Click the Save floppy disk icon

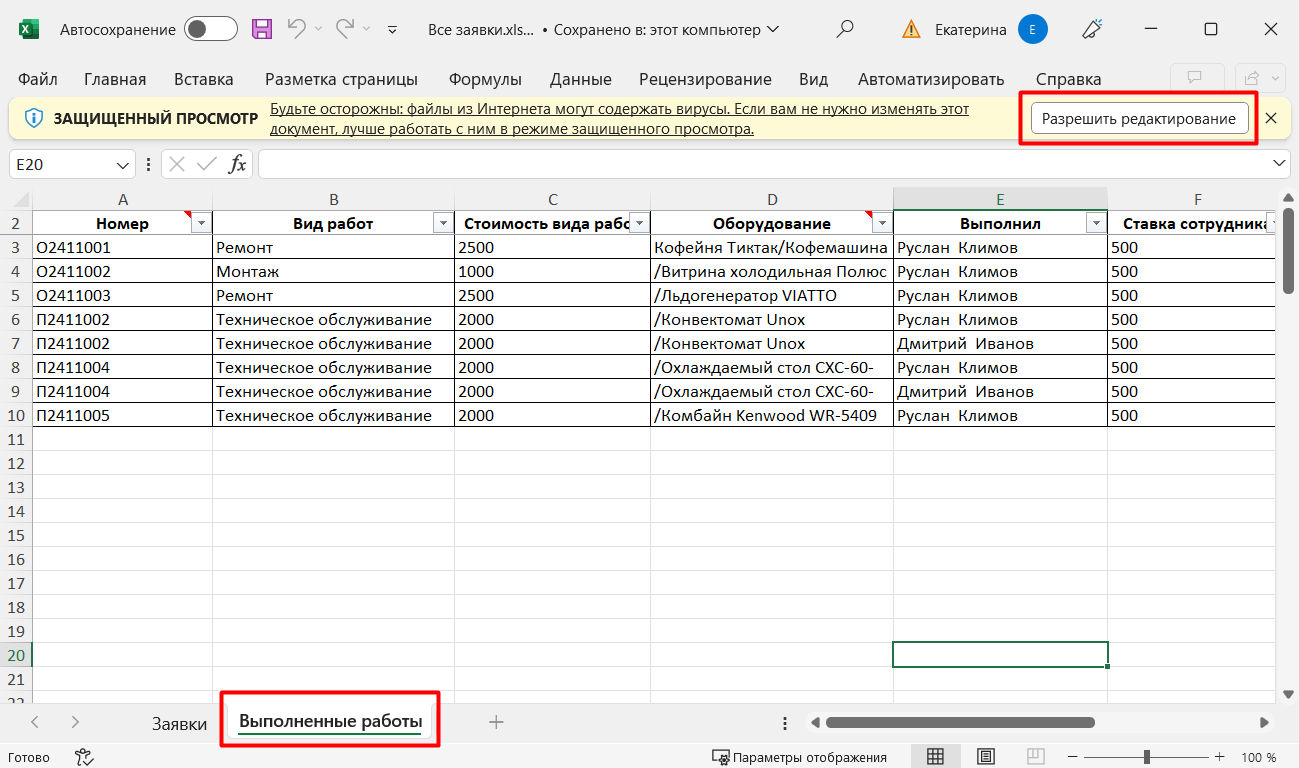coord(262,29)
